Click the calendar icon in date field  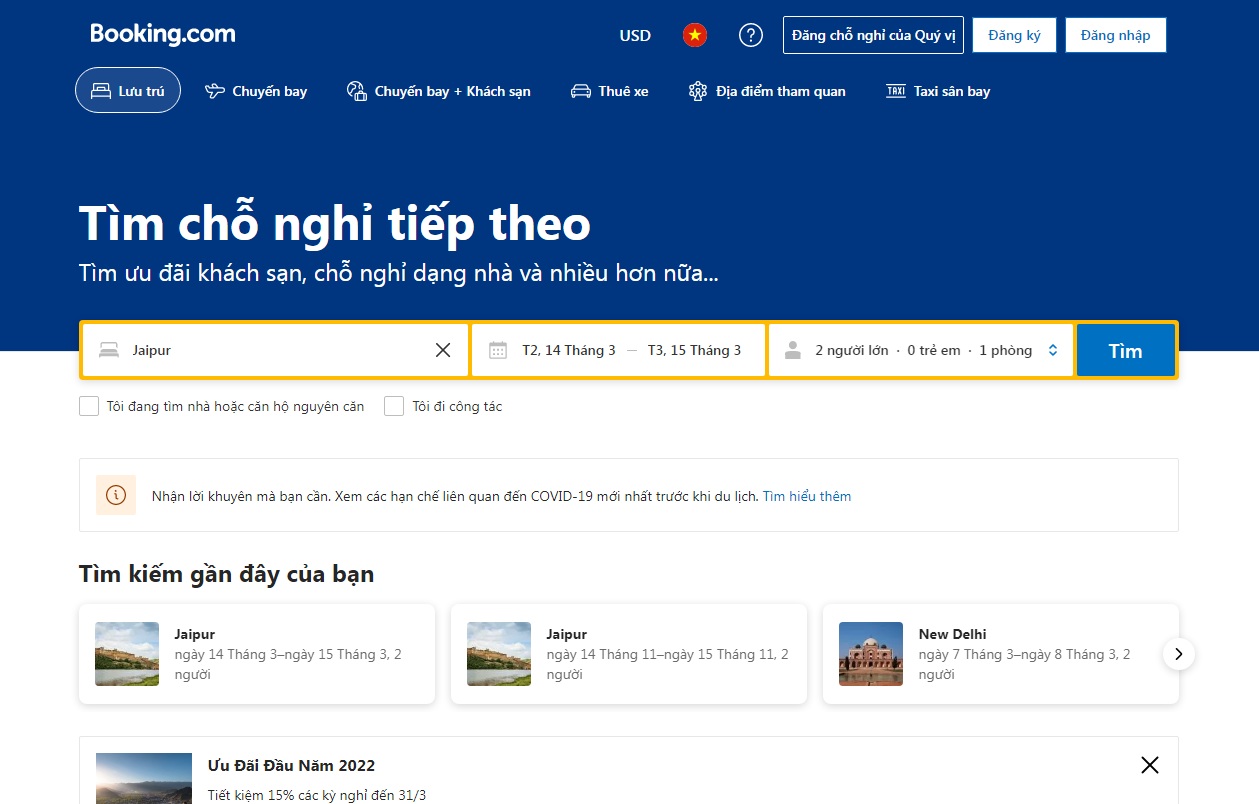(498, 350)
